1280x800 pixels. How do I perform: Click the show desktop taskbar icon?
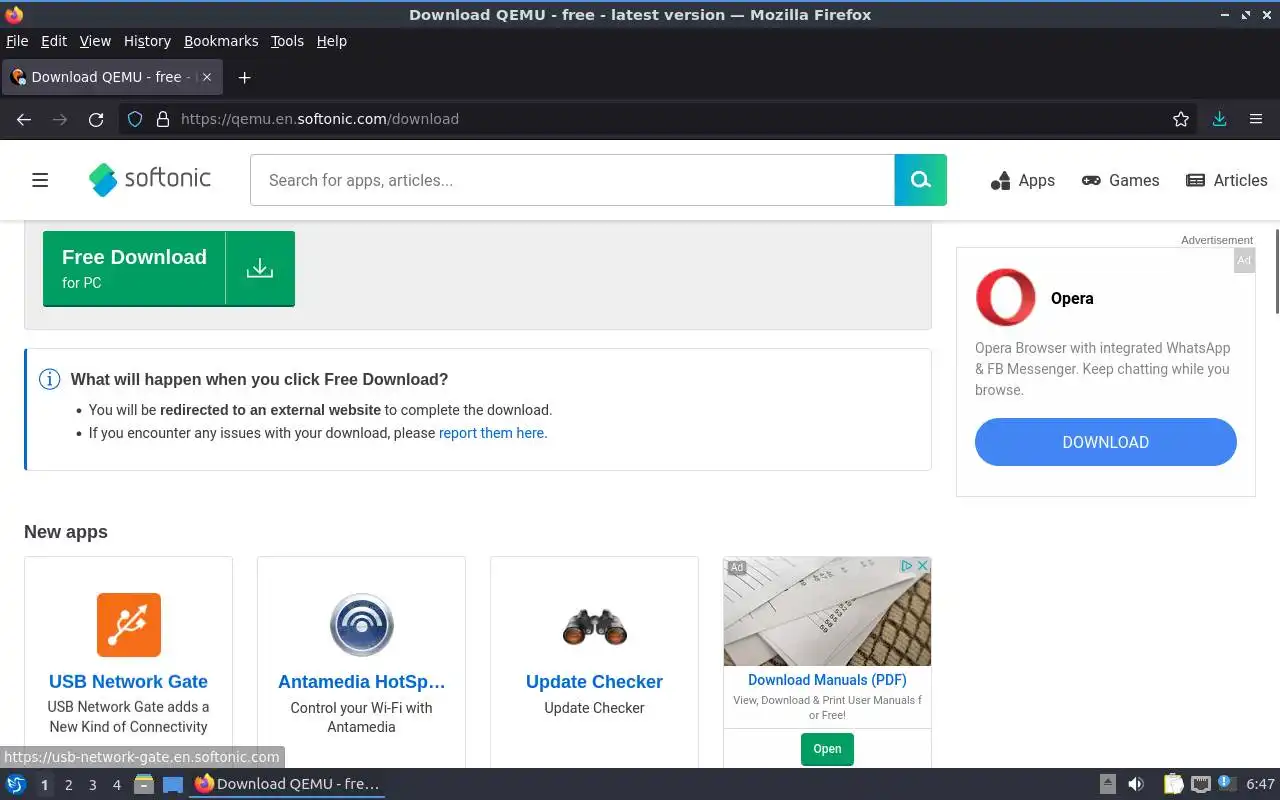point(173,784)
